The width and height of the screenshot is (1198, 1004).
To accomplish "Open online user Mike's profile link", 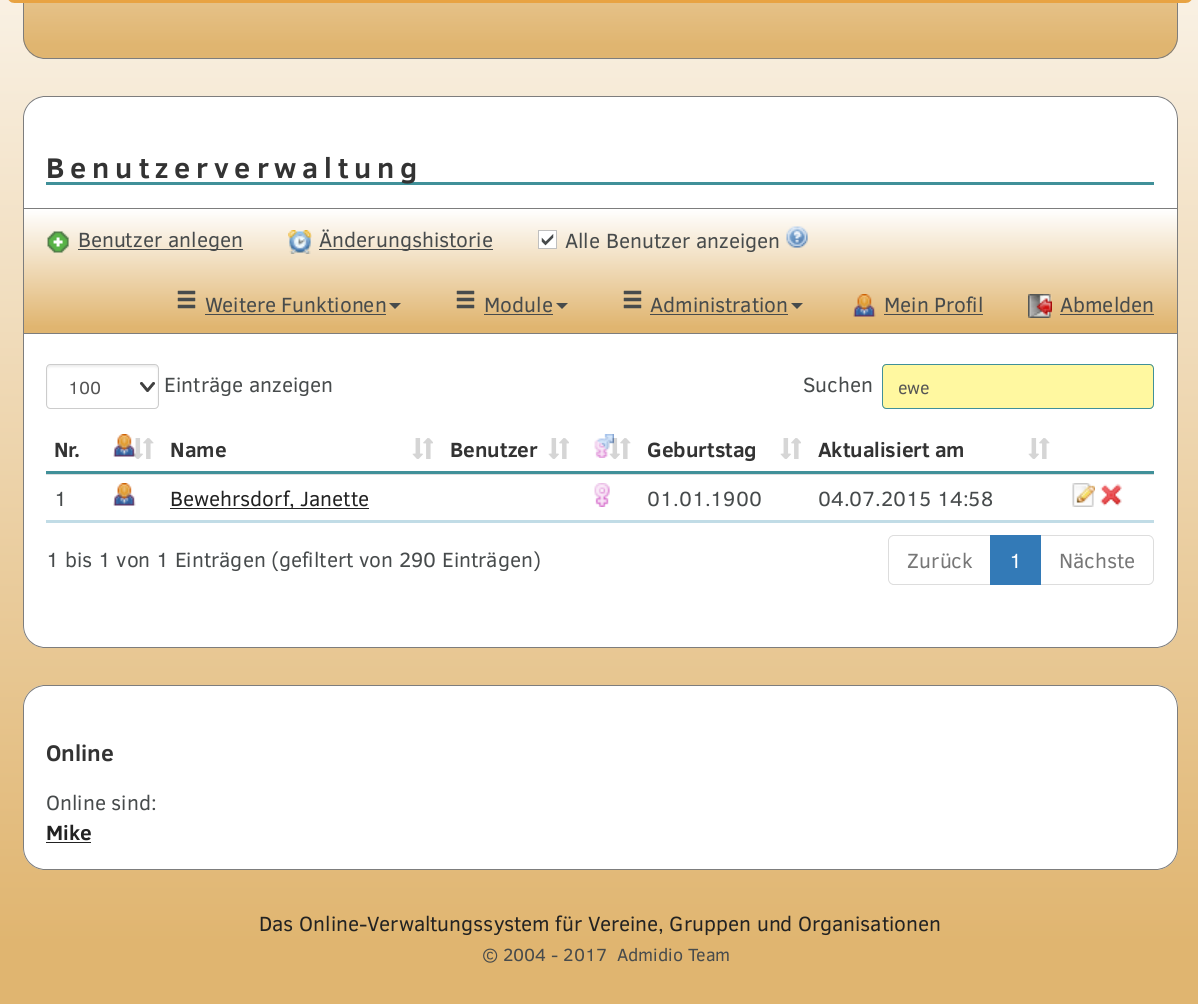I will point(69,833).
